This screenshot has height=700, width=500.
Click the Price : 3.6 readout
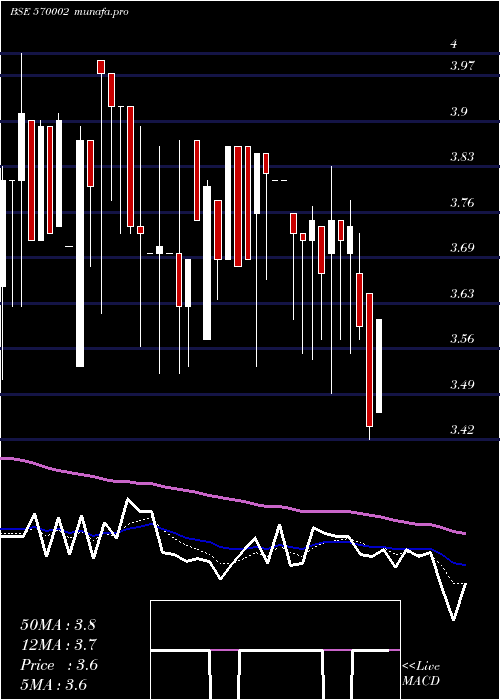59,665
